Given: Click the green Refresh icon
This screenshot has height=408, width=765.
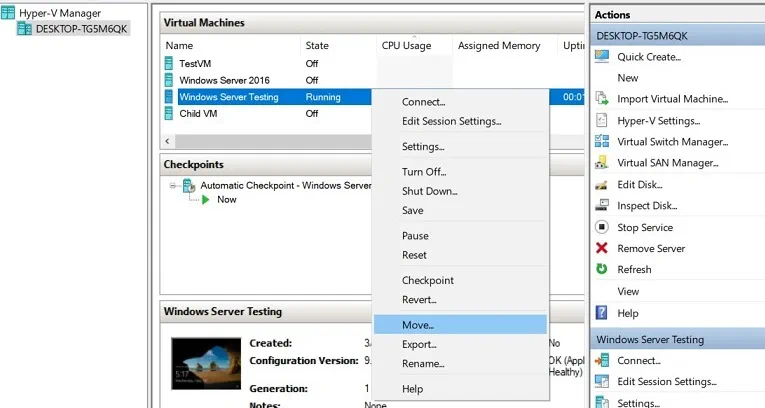Looking at the screenshot, I should 602,269.
